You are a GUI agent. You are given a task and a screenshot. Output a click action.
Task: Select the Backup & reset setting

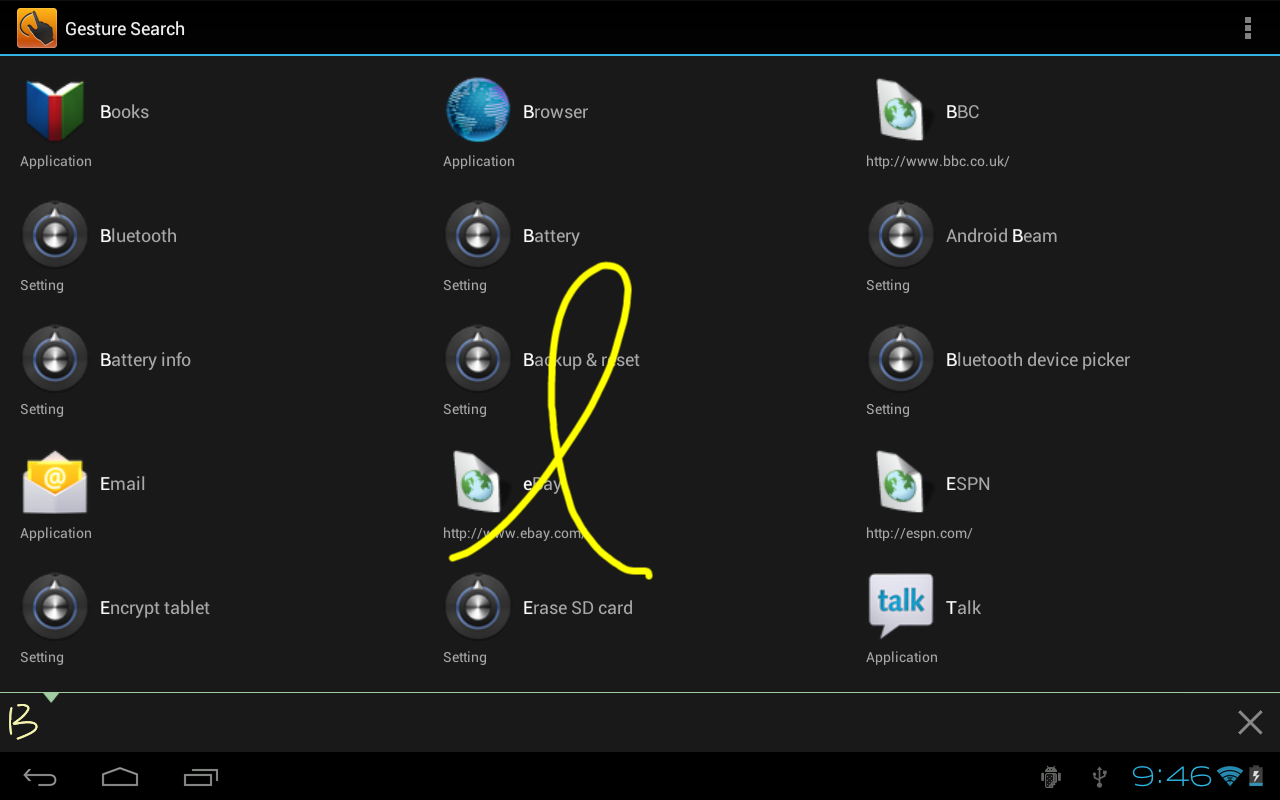(x=581, y=359)
